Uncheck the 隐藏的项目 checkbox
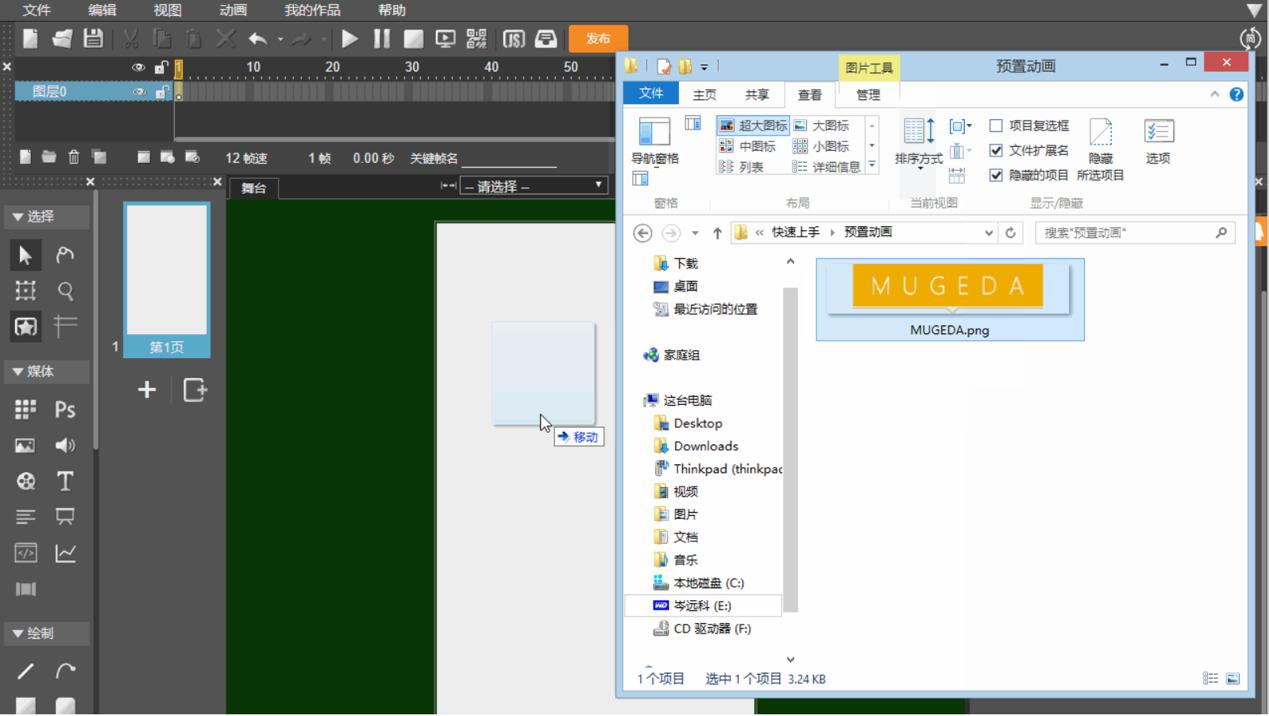 click(x=996, y=175)
